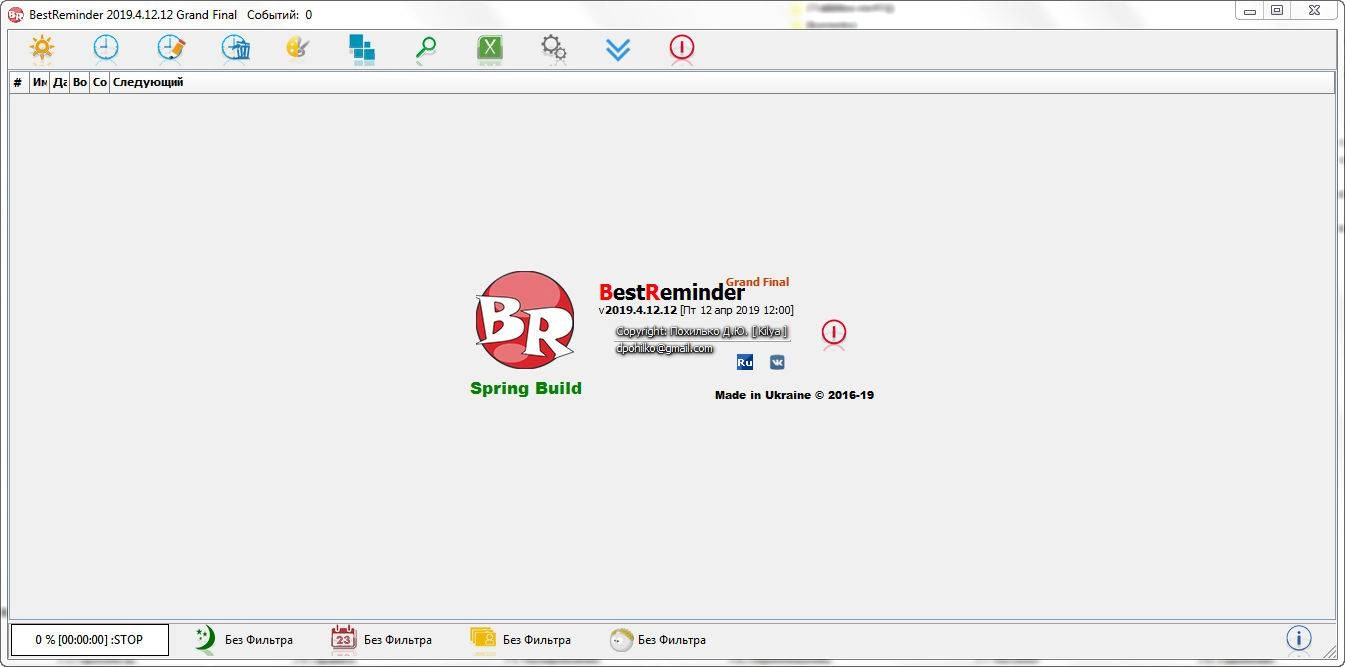Click the green crescent moon filter icon

(x=205, y=639)
